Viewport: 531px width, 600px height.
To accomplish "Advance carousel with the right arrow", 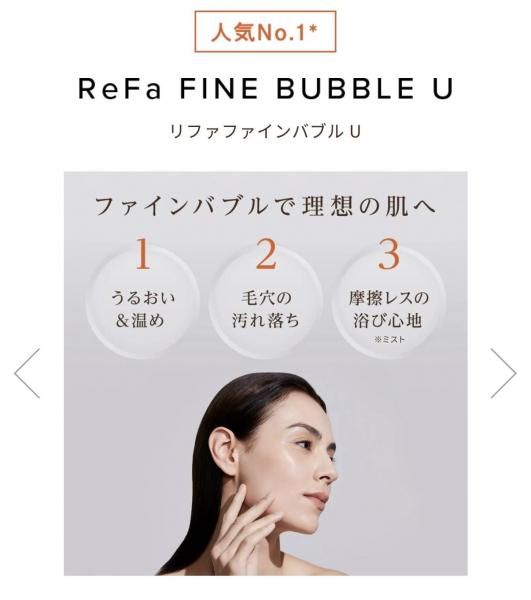I will pos(503,373).
